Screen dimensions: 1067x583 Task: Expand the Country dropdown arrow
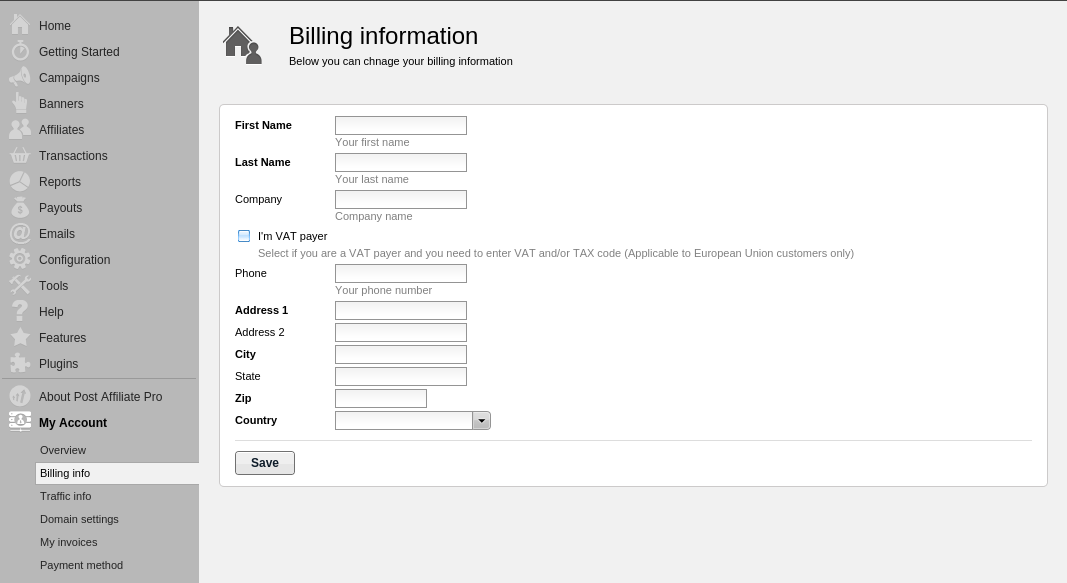[x=481, y=420]
